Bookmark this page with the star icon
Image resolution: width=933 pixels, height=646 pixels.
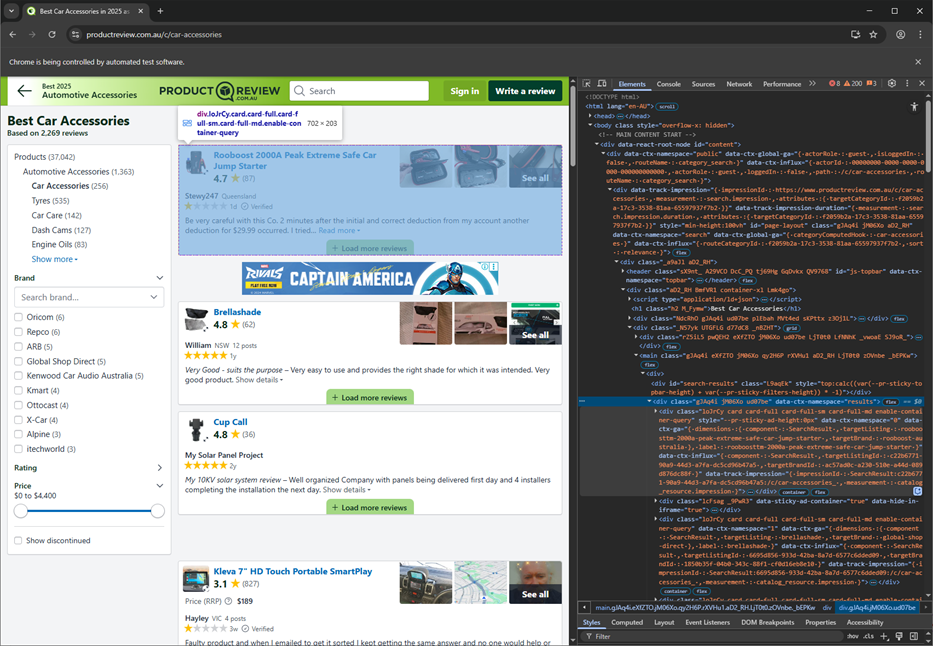pos(873,34)
